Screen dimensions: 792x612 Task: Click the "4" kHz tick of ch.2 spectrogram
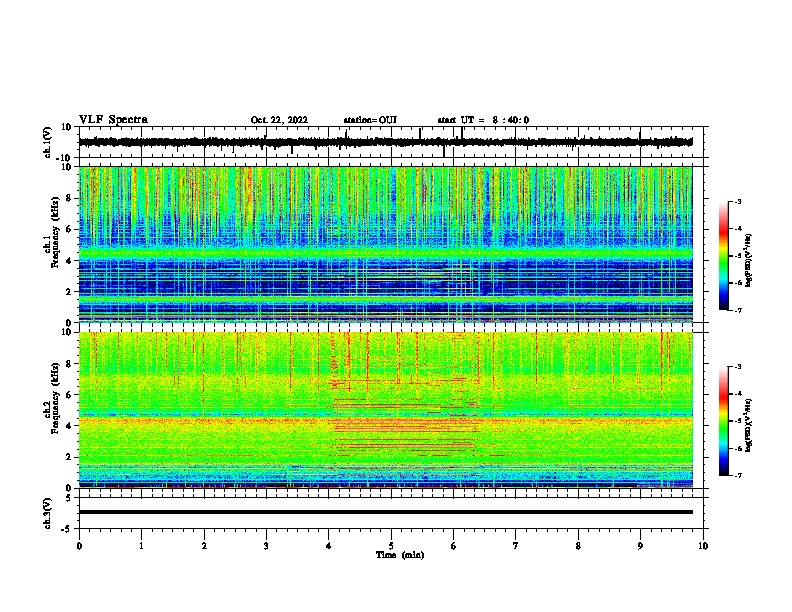click(x=69, y=426)
